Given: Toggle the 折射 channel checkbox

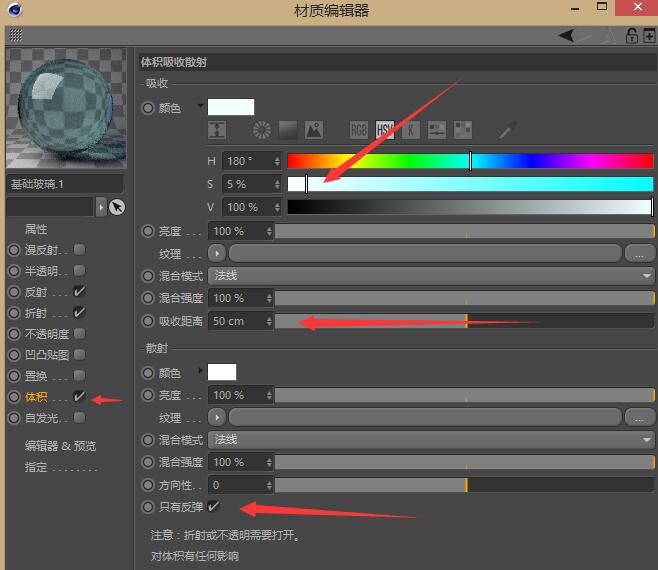Looking at the screenshot, I should [79, 312].
